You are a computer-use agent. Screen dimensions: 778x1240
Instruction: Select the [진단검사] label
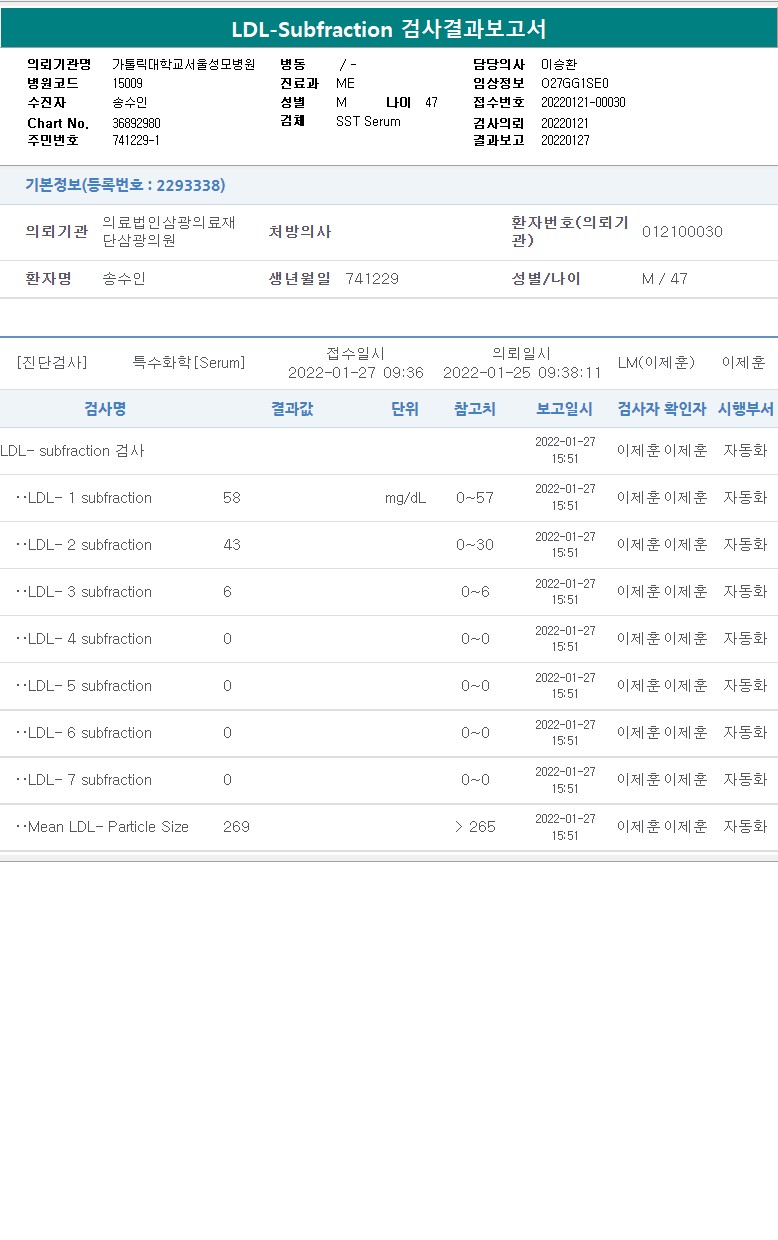(52, 362)
